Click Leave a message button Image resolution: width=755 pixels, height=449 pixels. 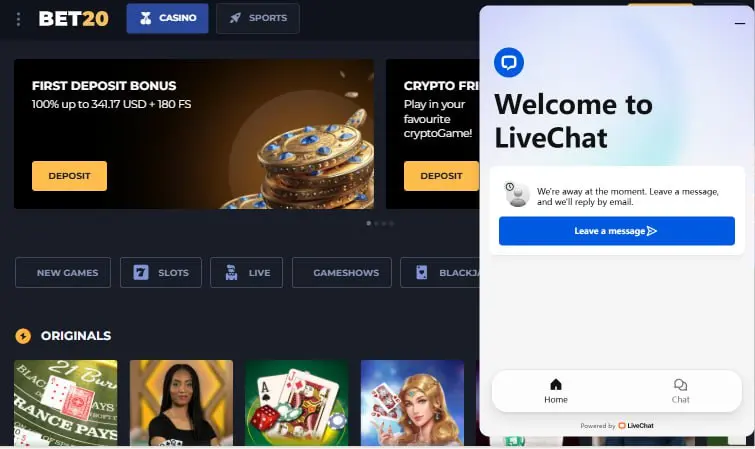tap(617, 231)
